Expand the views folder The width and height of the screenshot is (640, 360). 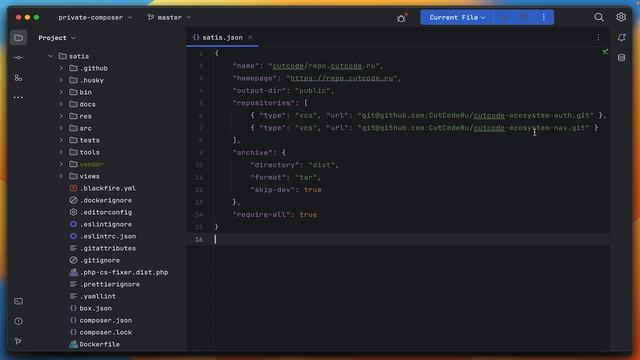(x=61, y=176)
